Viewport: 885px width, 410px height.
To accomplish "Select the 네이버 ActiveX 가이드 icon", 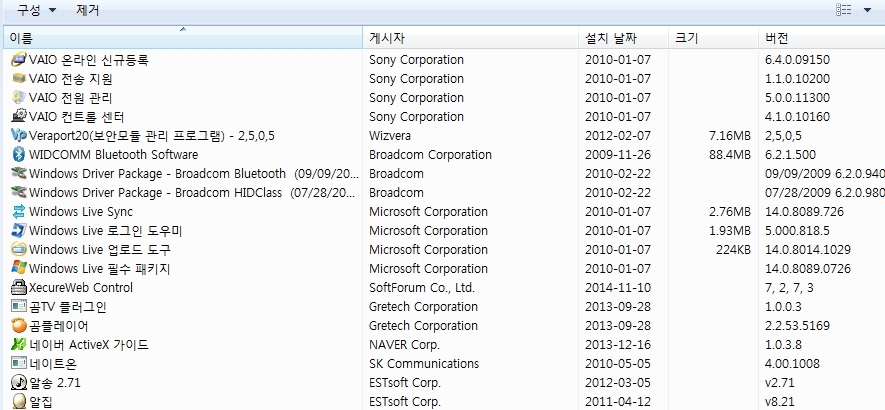I will click(x=18, y=345).
